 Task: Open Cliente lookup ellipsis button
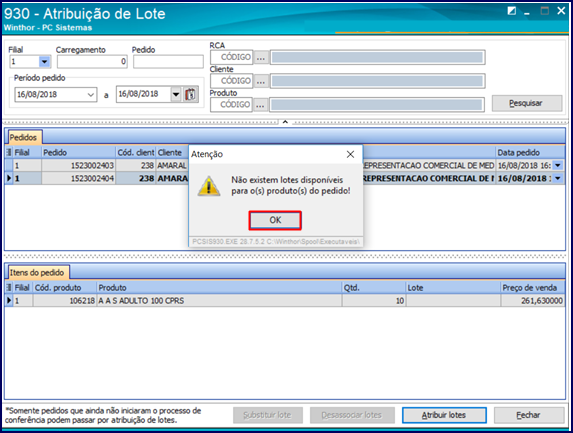261,81
